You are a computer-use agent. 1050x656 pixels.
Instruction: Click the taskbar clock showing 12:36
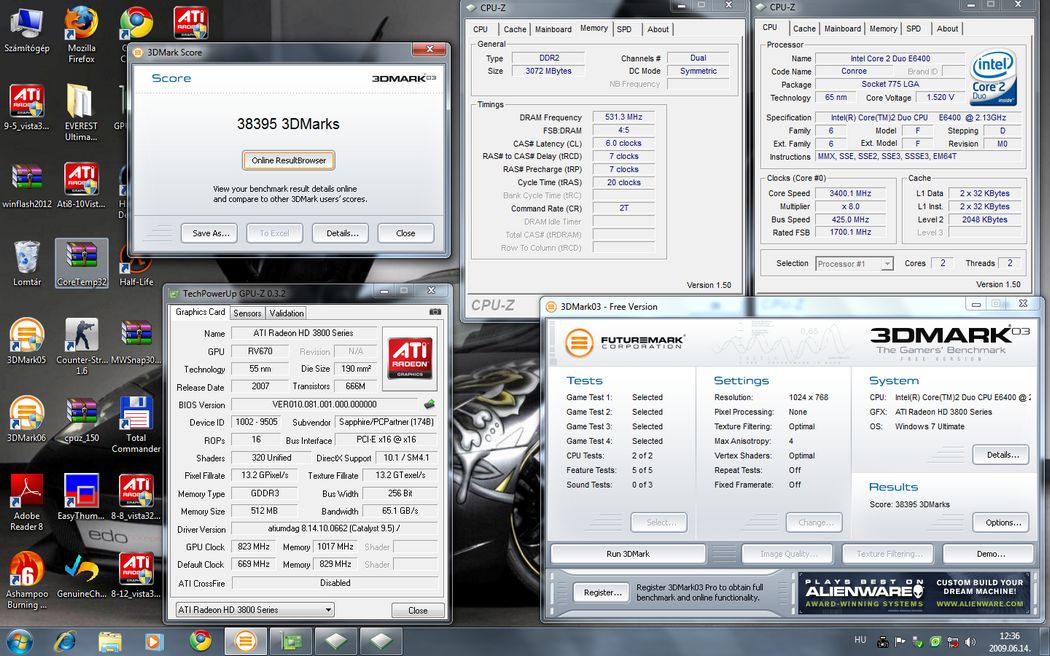tap(1009, 636)
